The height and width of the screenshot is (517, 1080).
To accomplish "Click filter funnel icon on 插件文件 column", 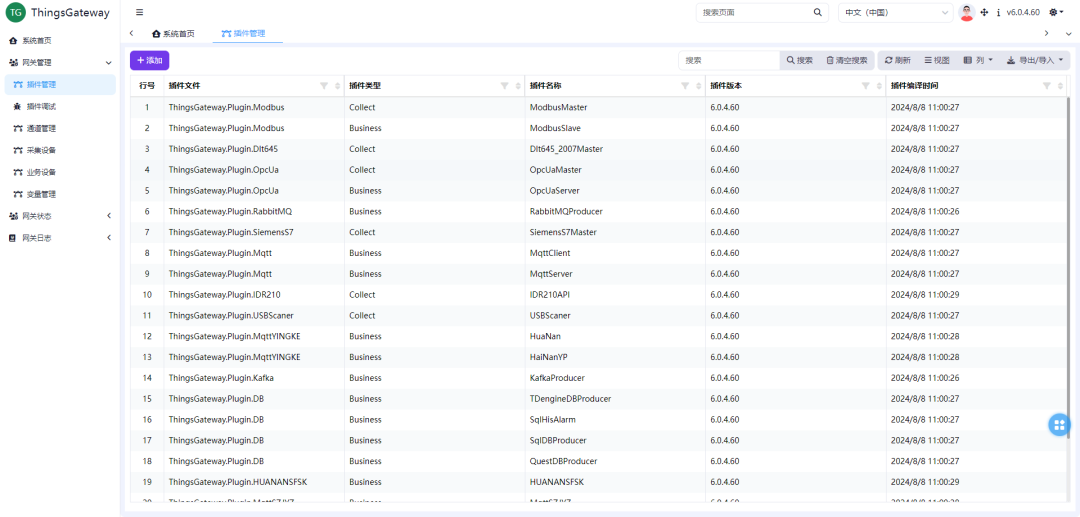I will click(323, 86).
